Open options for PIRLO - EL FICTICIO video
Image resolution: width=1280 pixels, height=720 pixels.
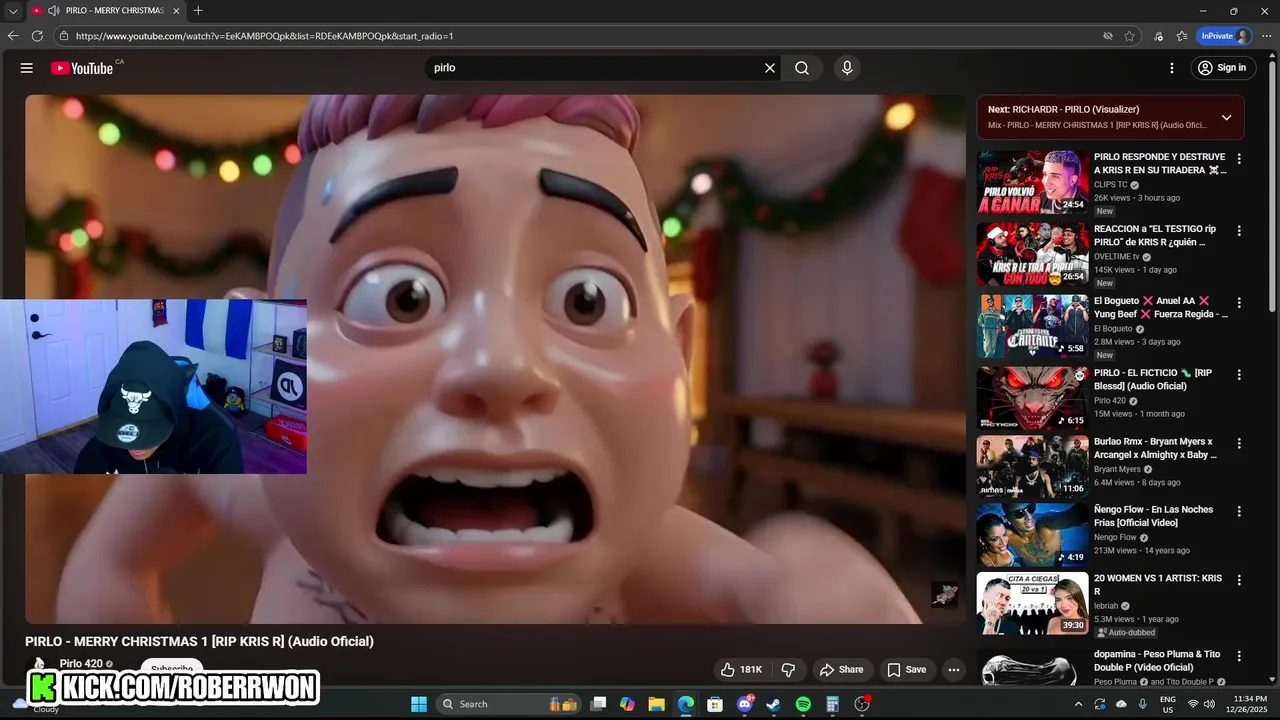(x=1239, y=375)
